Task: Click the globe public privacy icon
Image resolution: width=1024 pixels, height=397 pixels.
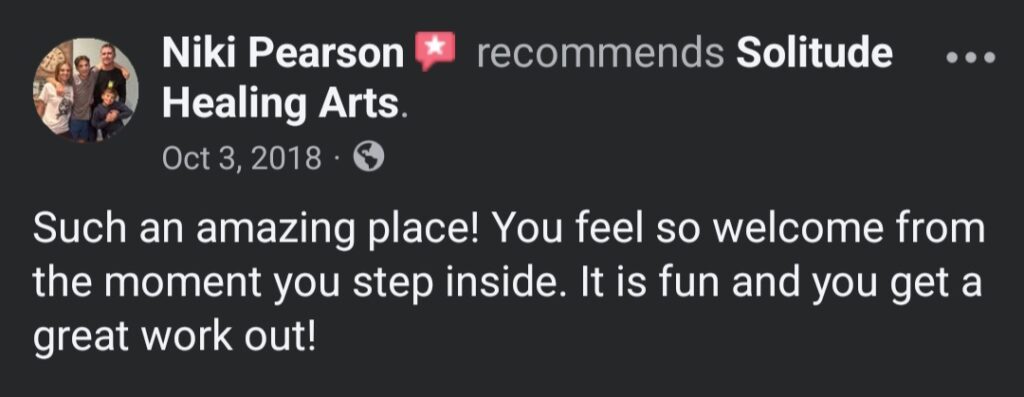Action: 368,157
